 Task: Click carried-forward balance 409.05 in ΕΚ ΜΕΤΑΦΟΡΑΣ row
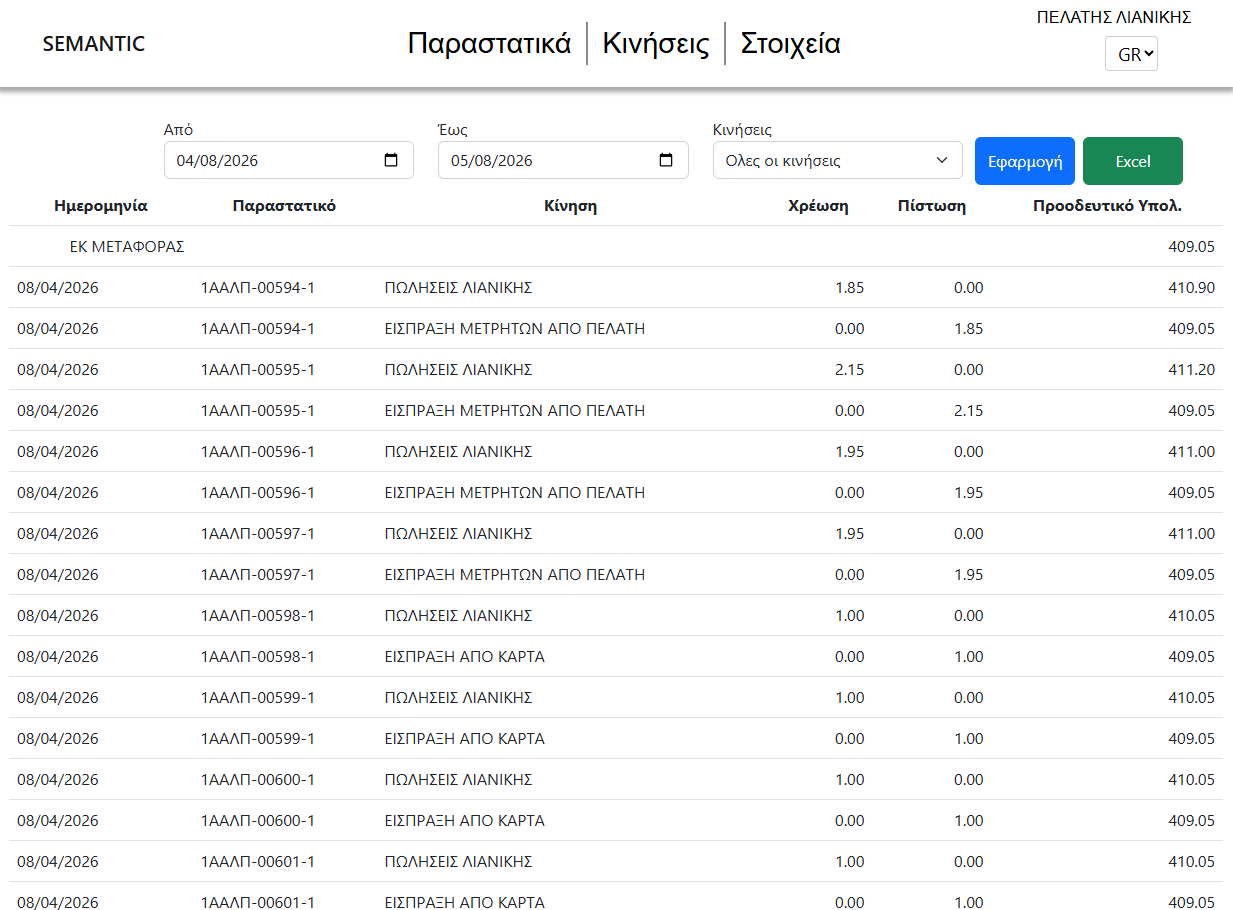[1192, 246]
